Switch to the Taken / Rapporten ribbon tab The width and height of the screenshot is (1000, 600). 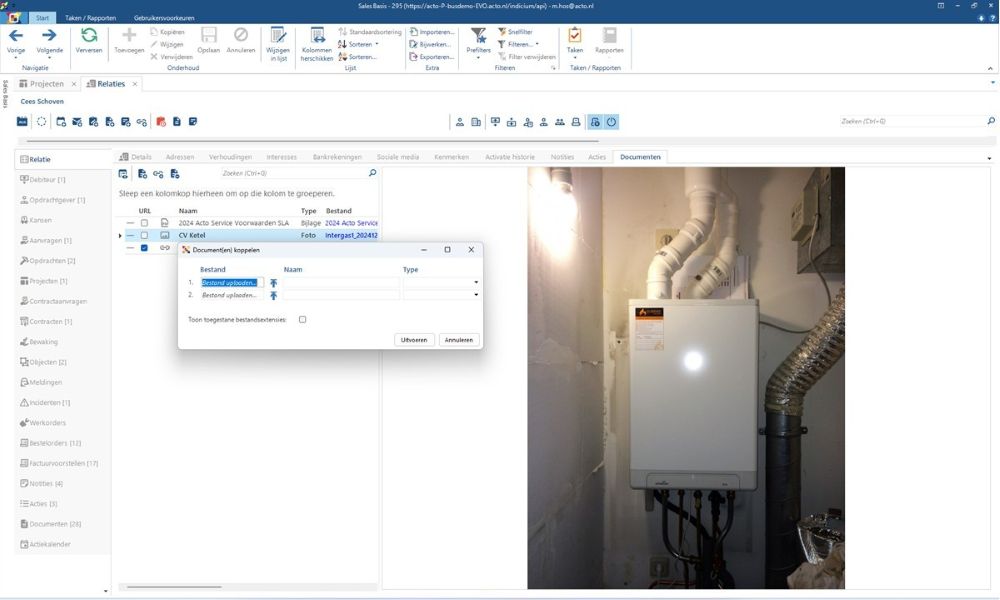(88, 17)
